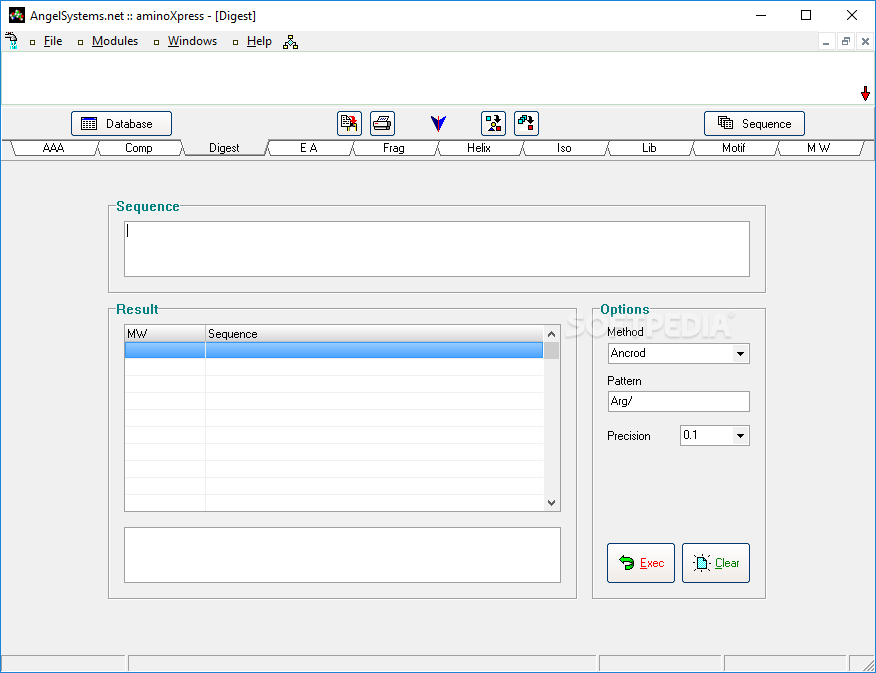Minimize the inner Digest child window
876x673 pixels.
tap(826, 42)
